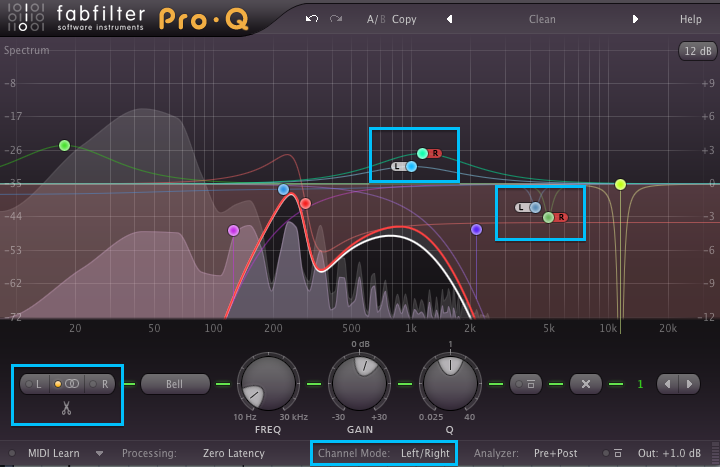Open the 12 dB display range selector
The image size is (720, 467).
pyautogui.click(x=698, y=51)
